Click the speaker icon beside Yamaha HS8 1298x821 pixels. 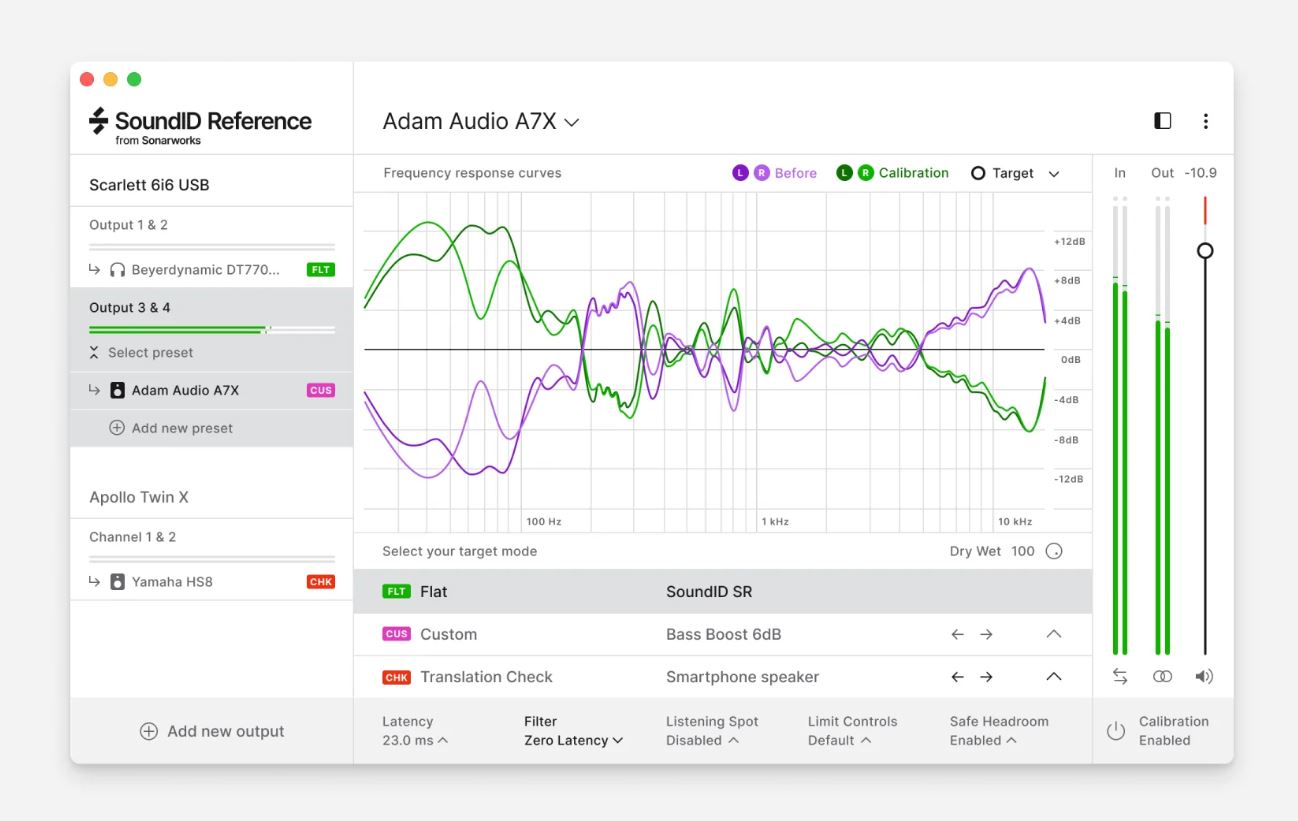click(x=118, y=582)
